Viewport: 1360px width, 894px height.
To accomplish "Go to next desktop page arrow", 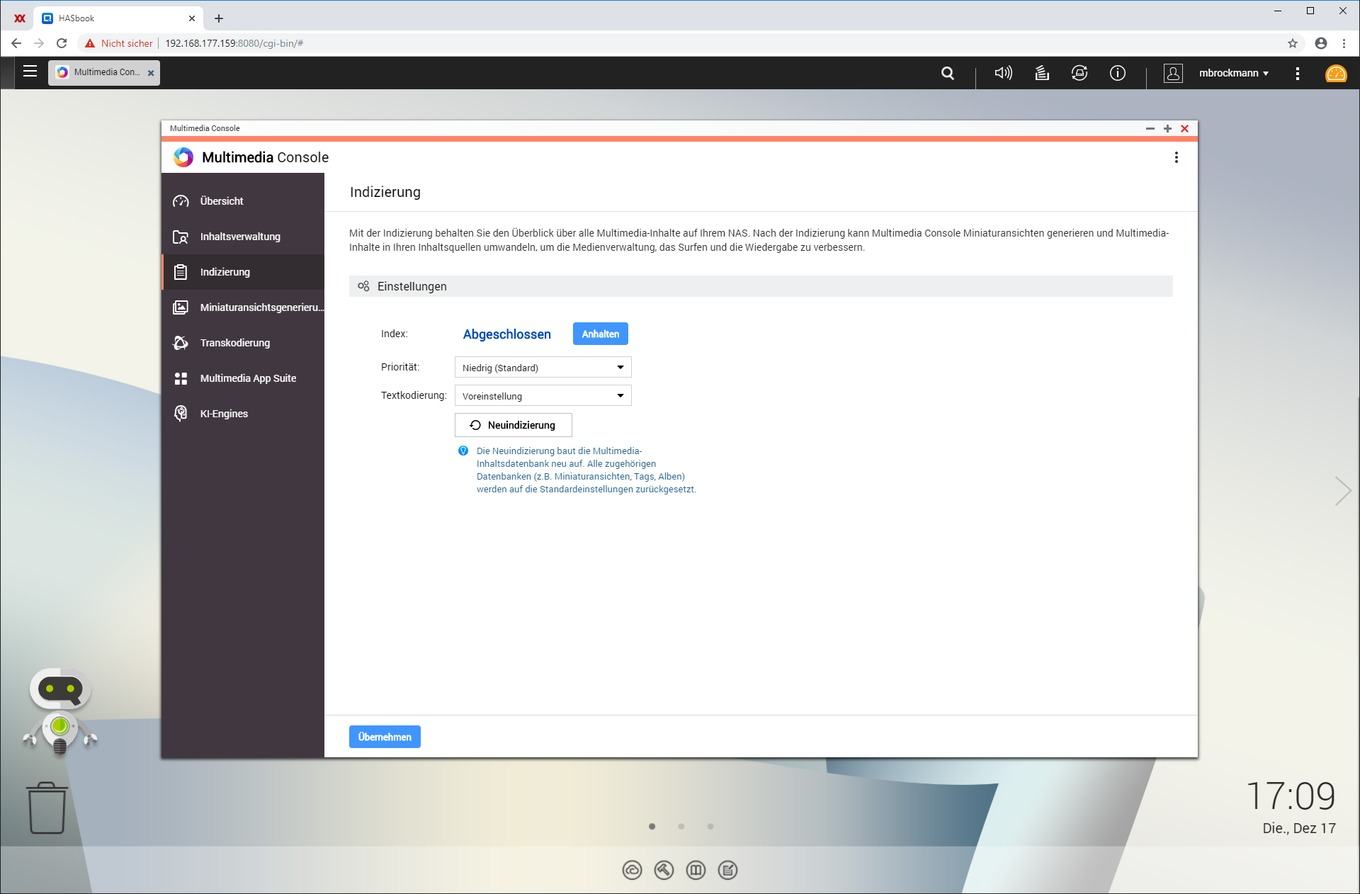I will click(x=1343, y=490).
